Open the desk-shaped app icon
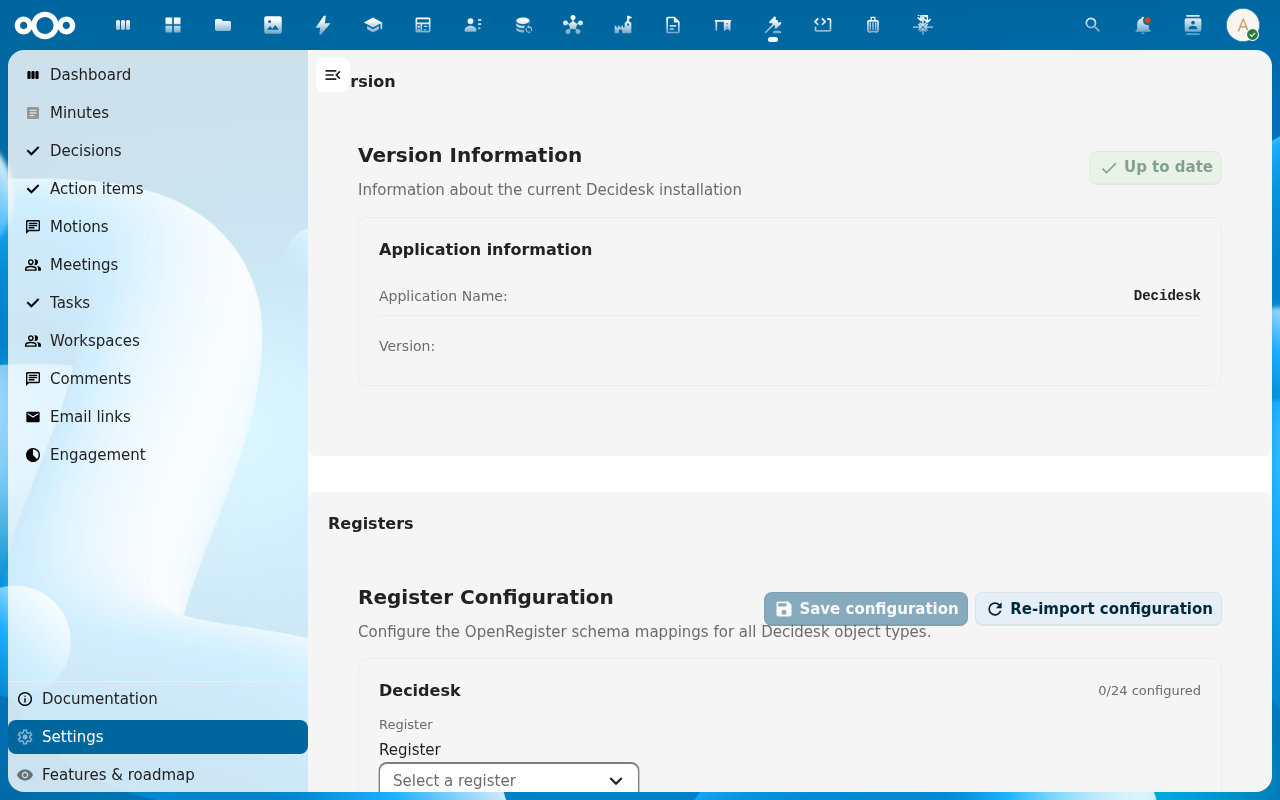1280x800 pixels. (723, 25)
